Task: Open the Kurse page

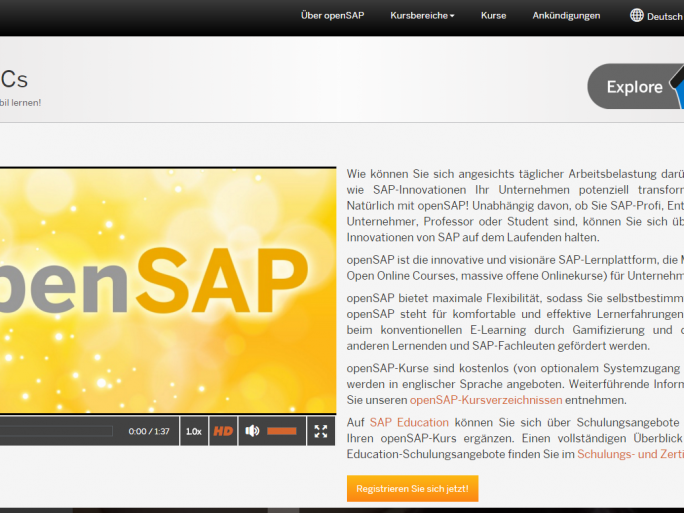Action: (x=493, y=16)
